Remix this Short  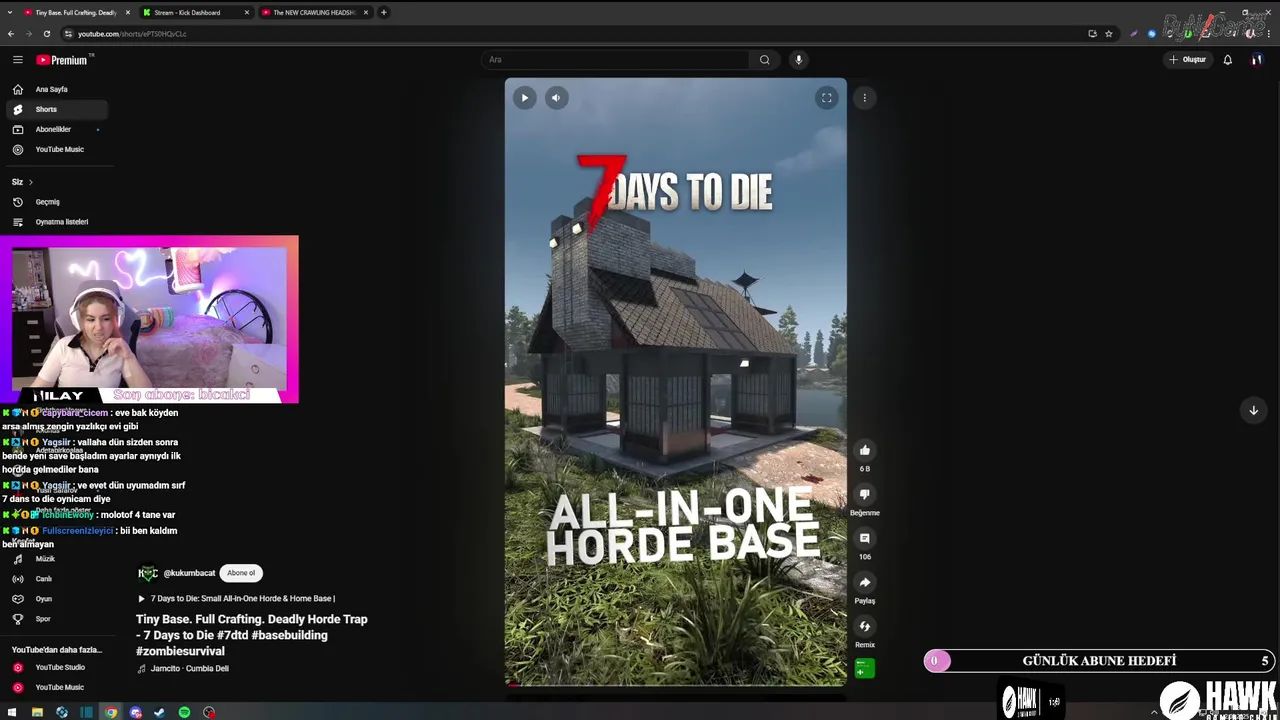click(x=865, y=626)
